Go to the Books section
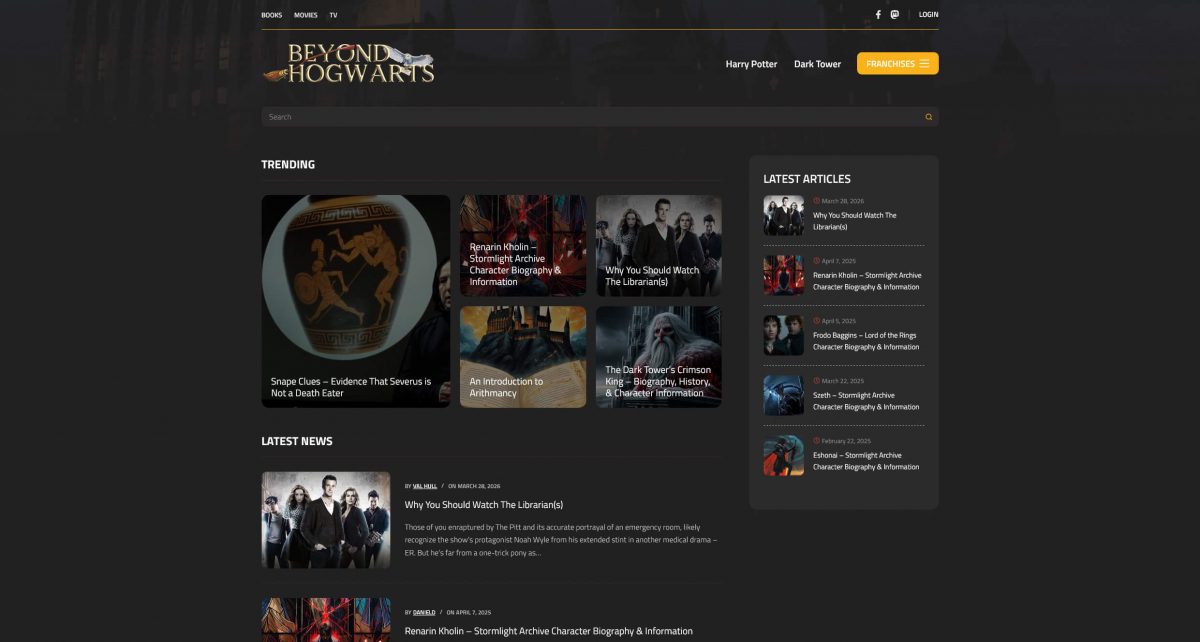 coord(272,15)
